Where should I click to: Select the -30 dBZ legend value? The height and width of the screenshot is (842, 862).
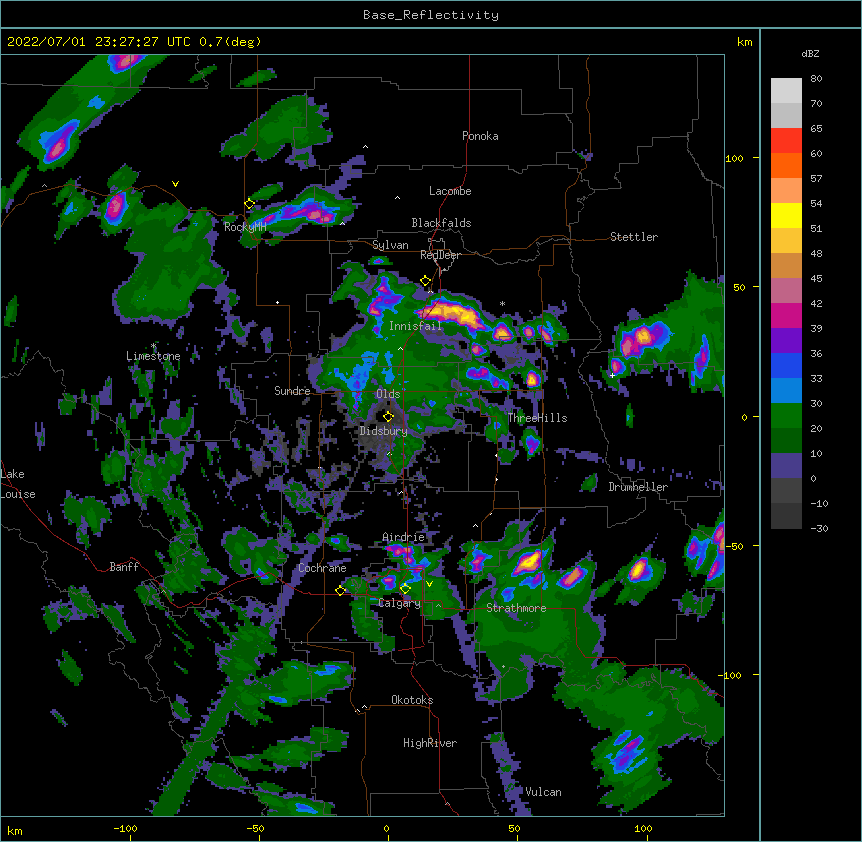point(819,529)
